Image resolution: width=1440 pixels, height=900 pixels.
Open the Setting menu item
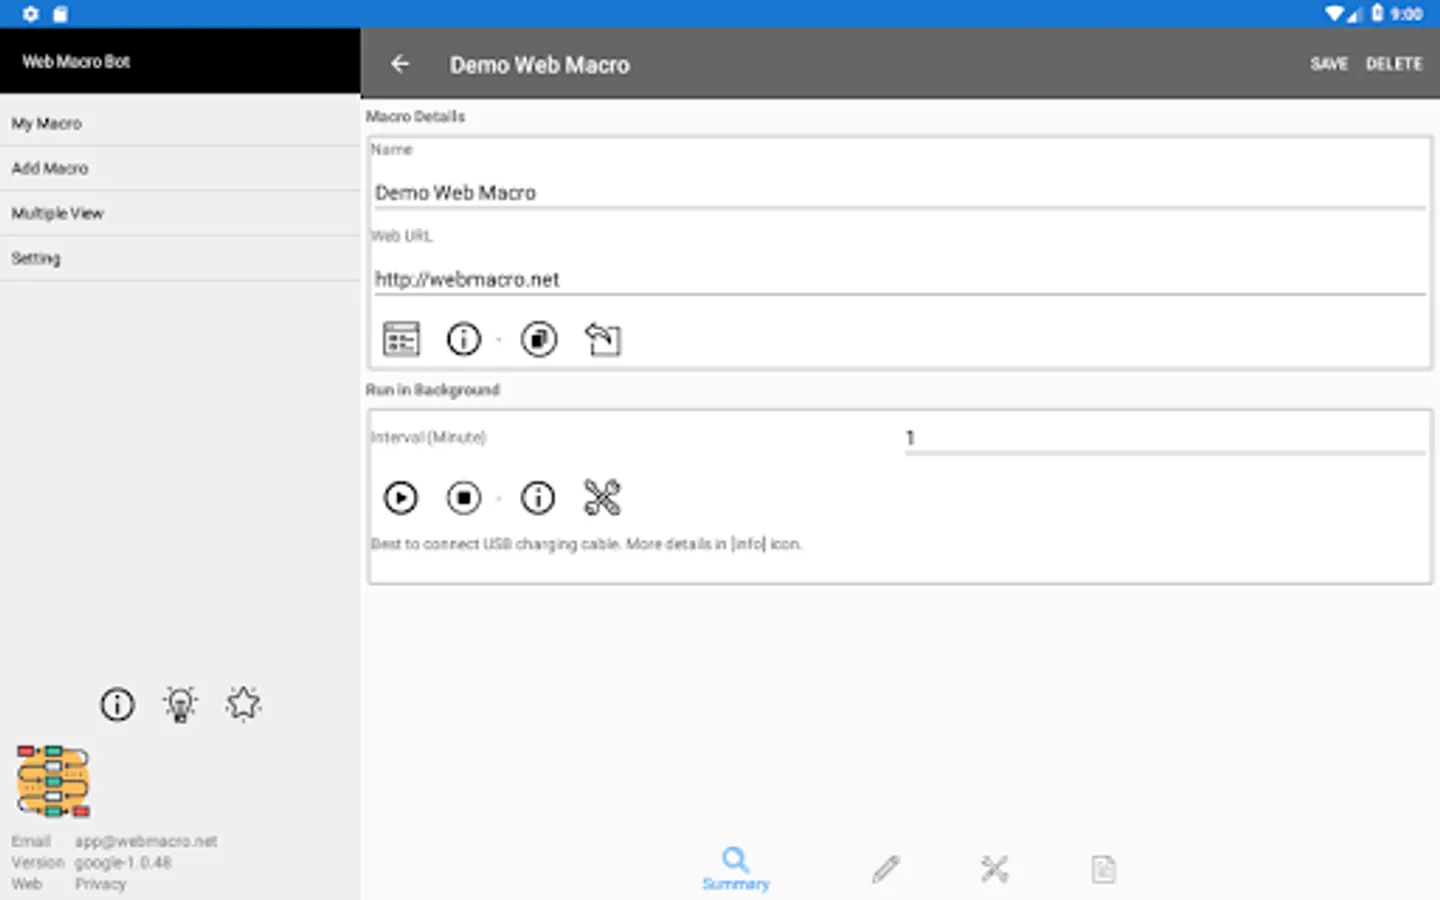point(180,258)
